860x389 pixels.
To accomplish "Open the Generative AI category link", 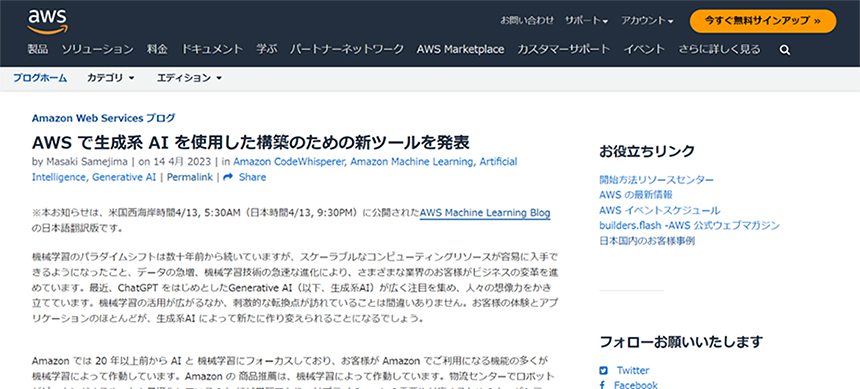I will [x=124, y=177].
